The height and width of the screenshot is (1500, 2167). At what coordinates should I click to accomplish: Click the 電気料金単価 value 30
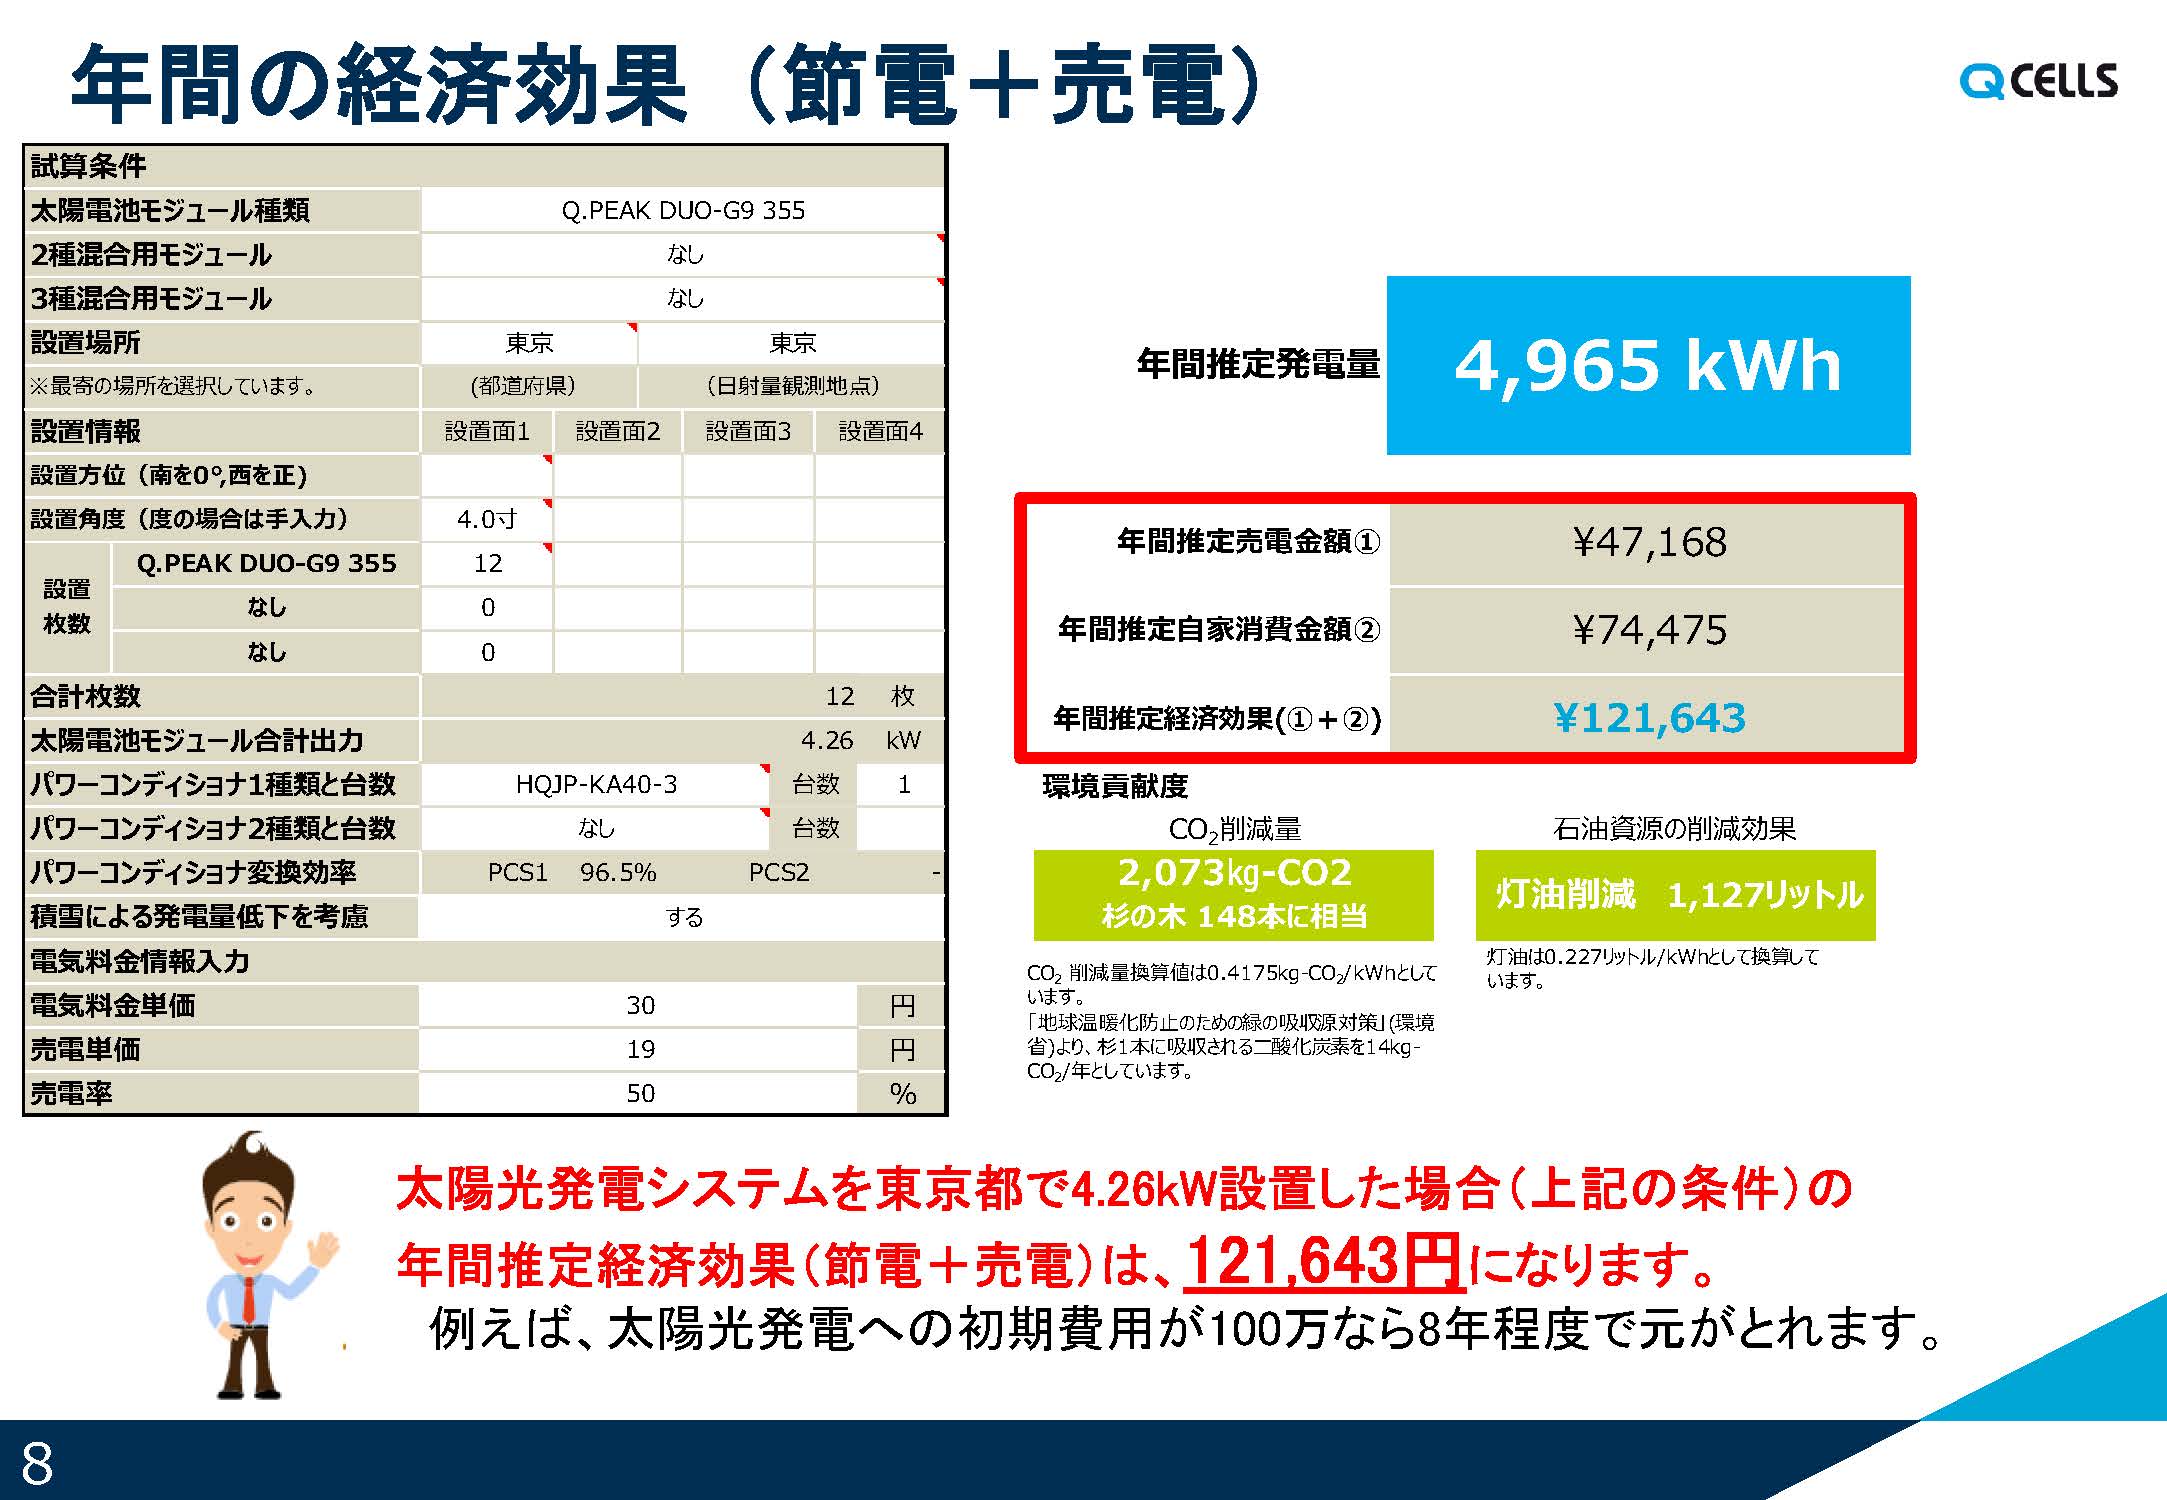(640, 1005)
